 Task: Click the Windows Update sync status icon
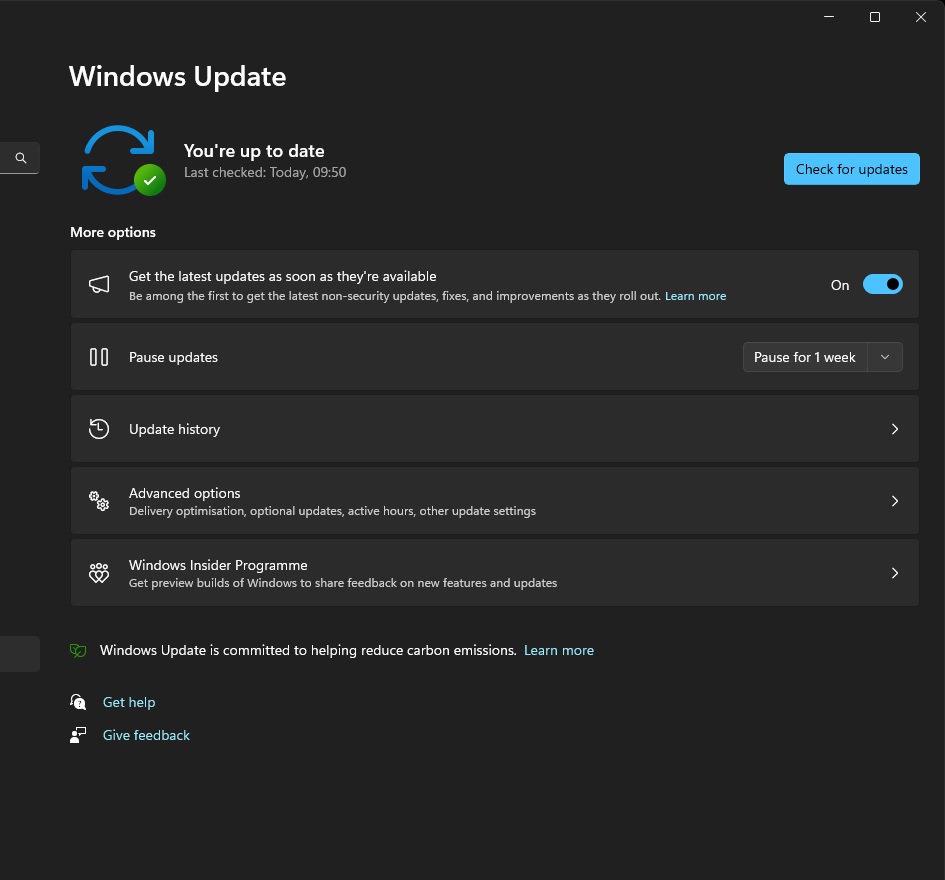[x=123, y=160]
